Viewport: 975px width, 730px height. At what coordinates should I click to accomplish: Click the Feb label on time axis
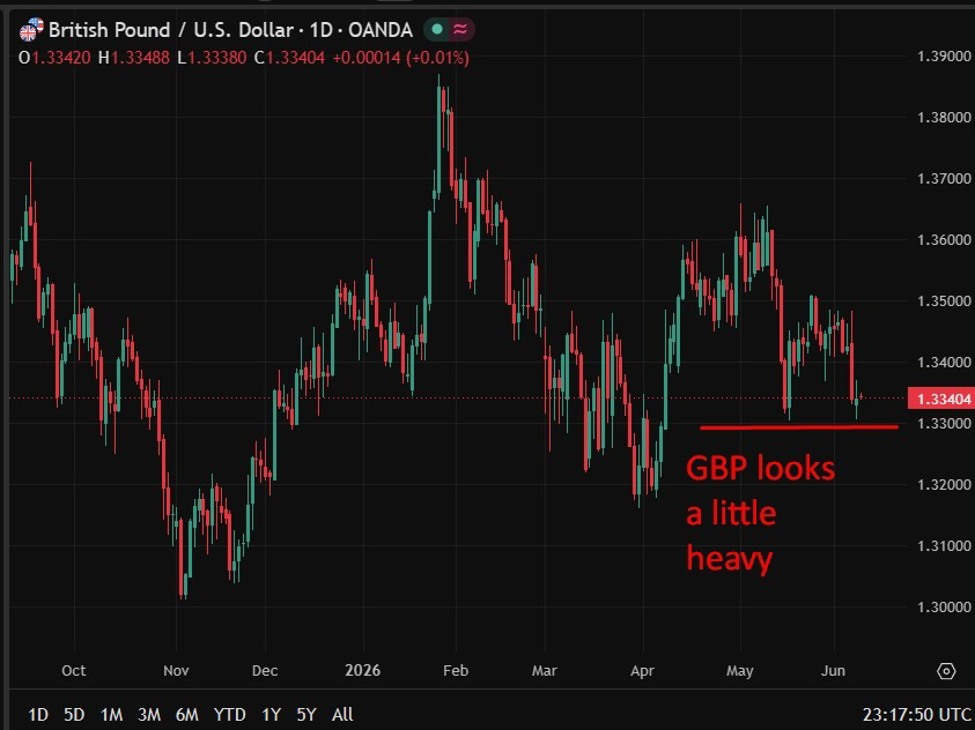click(455, 671)
